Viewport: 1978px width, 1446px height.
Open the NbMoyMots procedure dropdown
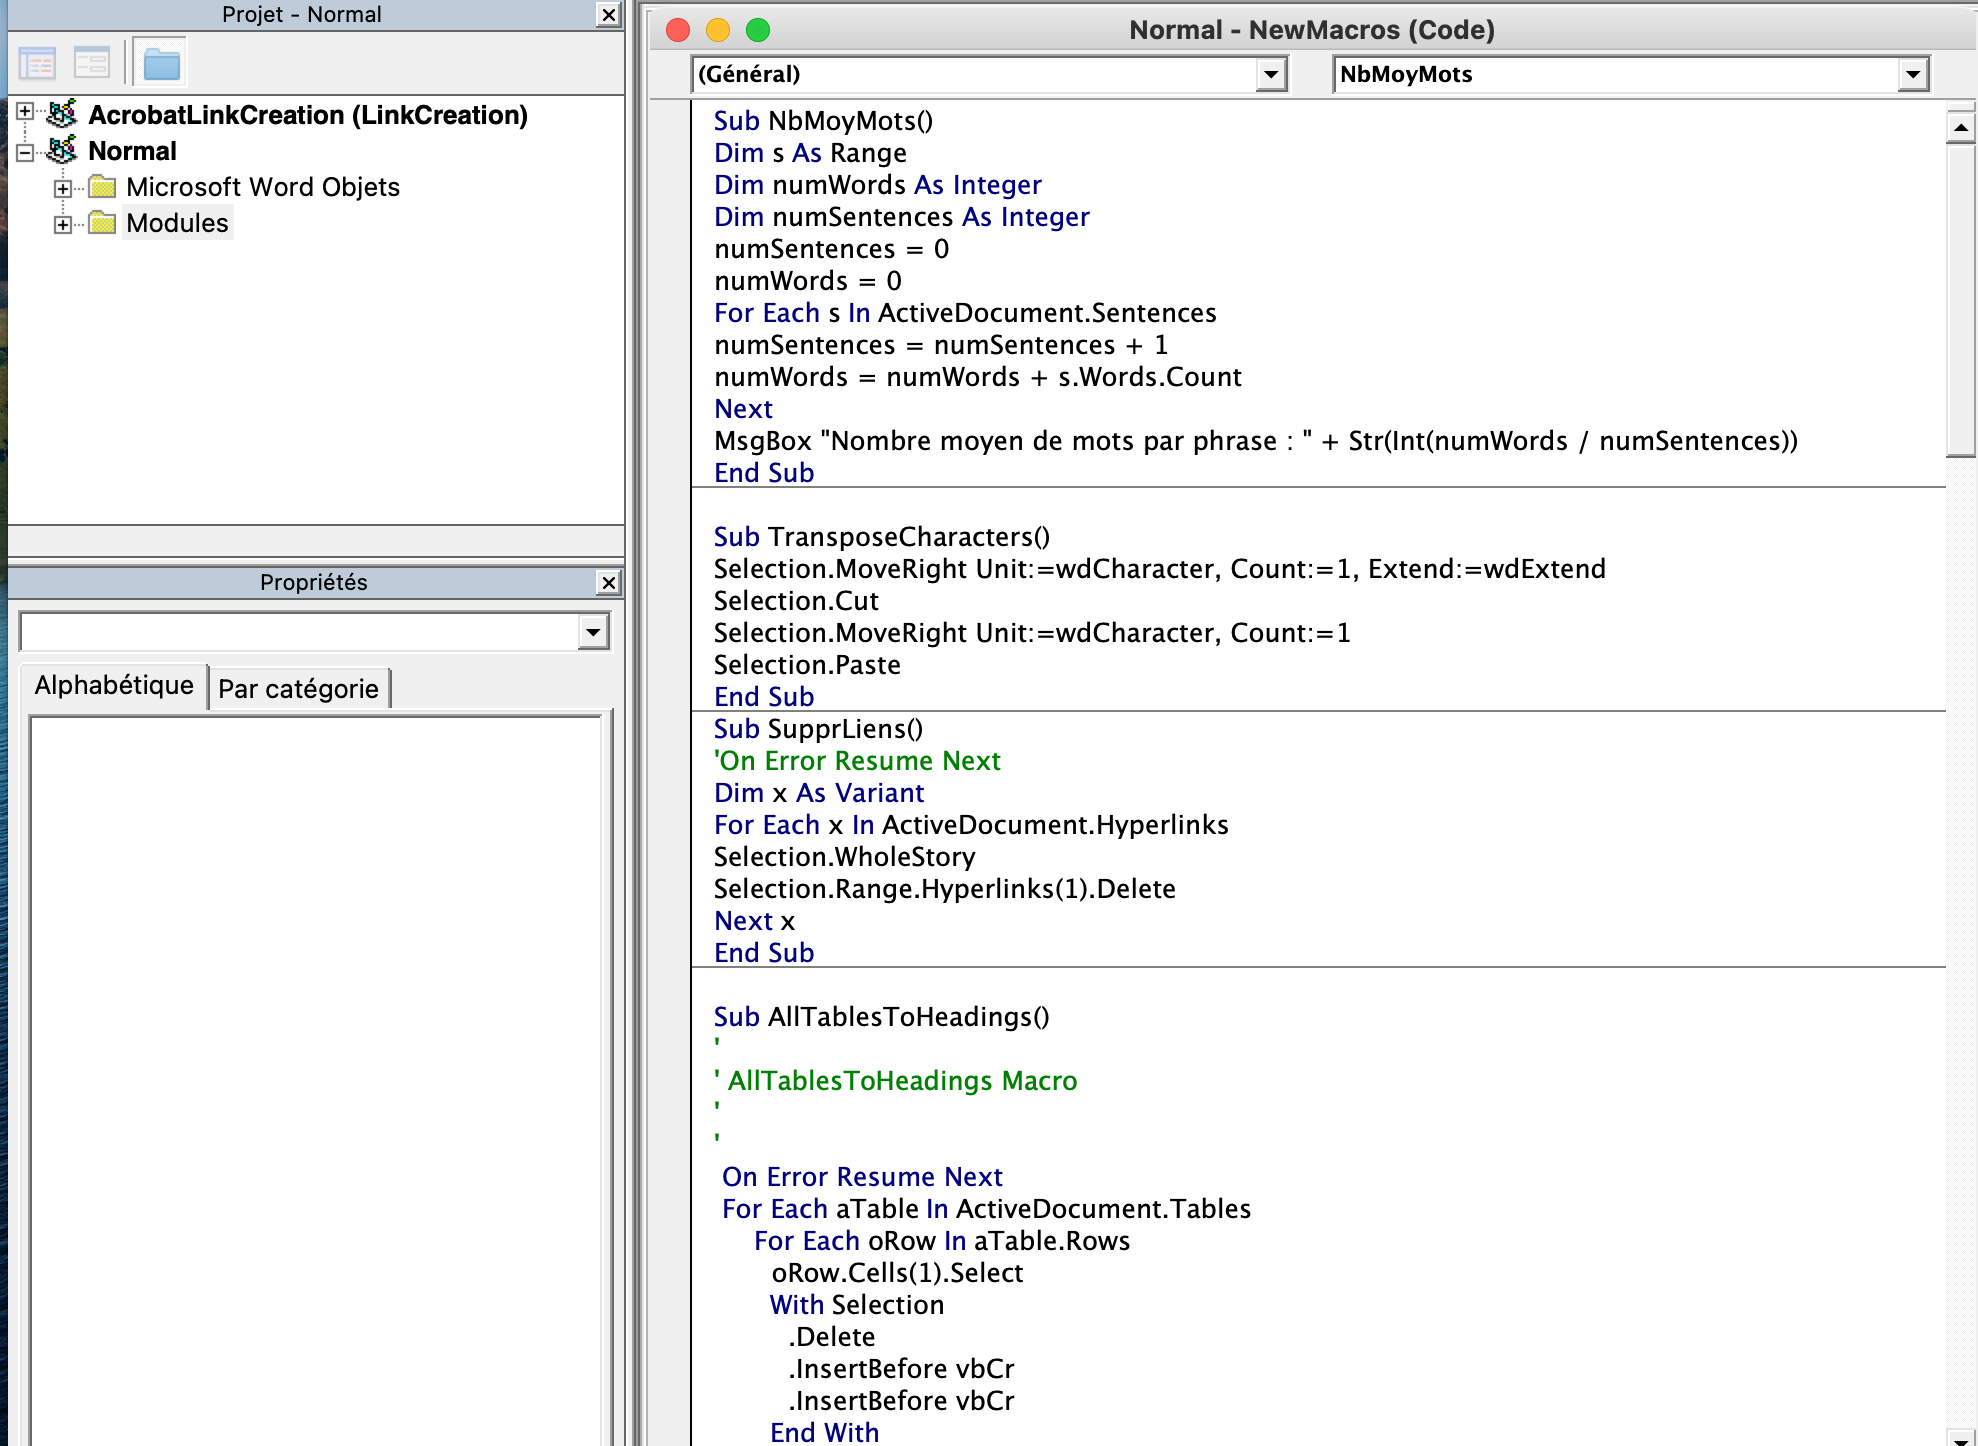pyautogui.click(x=1912, y=74)
